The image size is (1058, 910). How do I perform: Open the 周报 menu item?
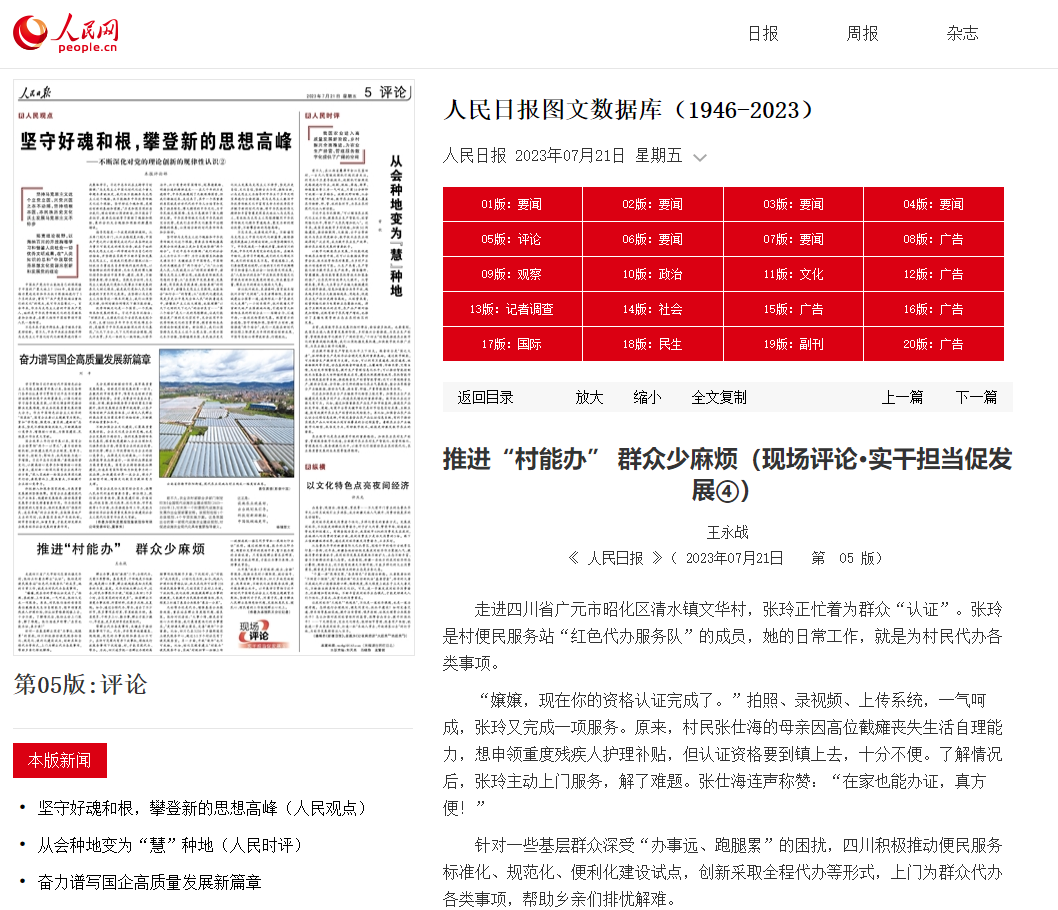coord(862,34)
